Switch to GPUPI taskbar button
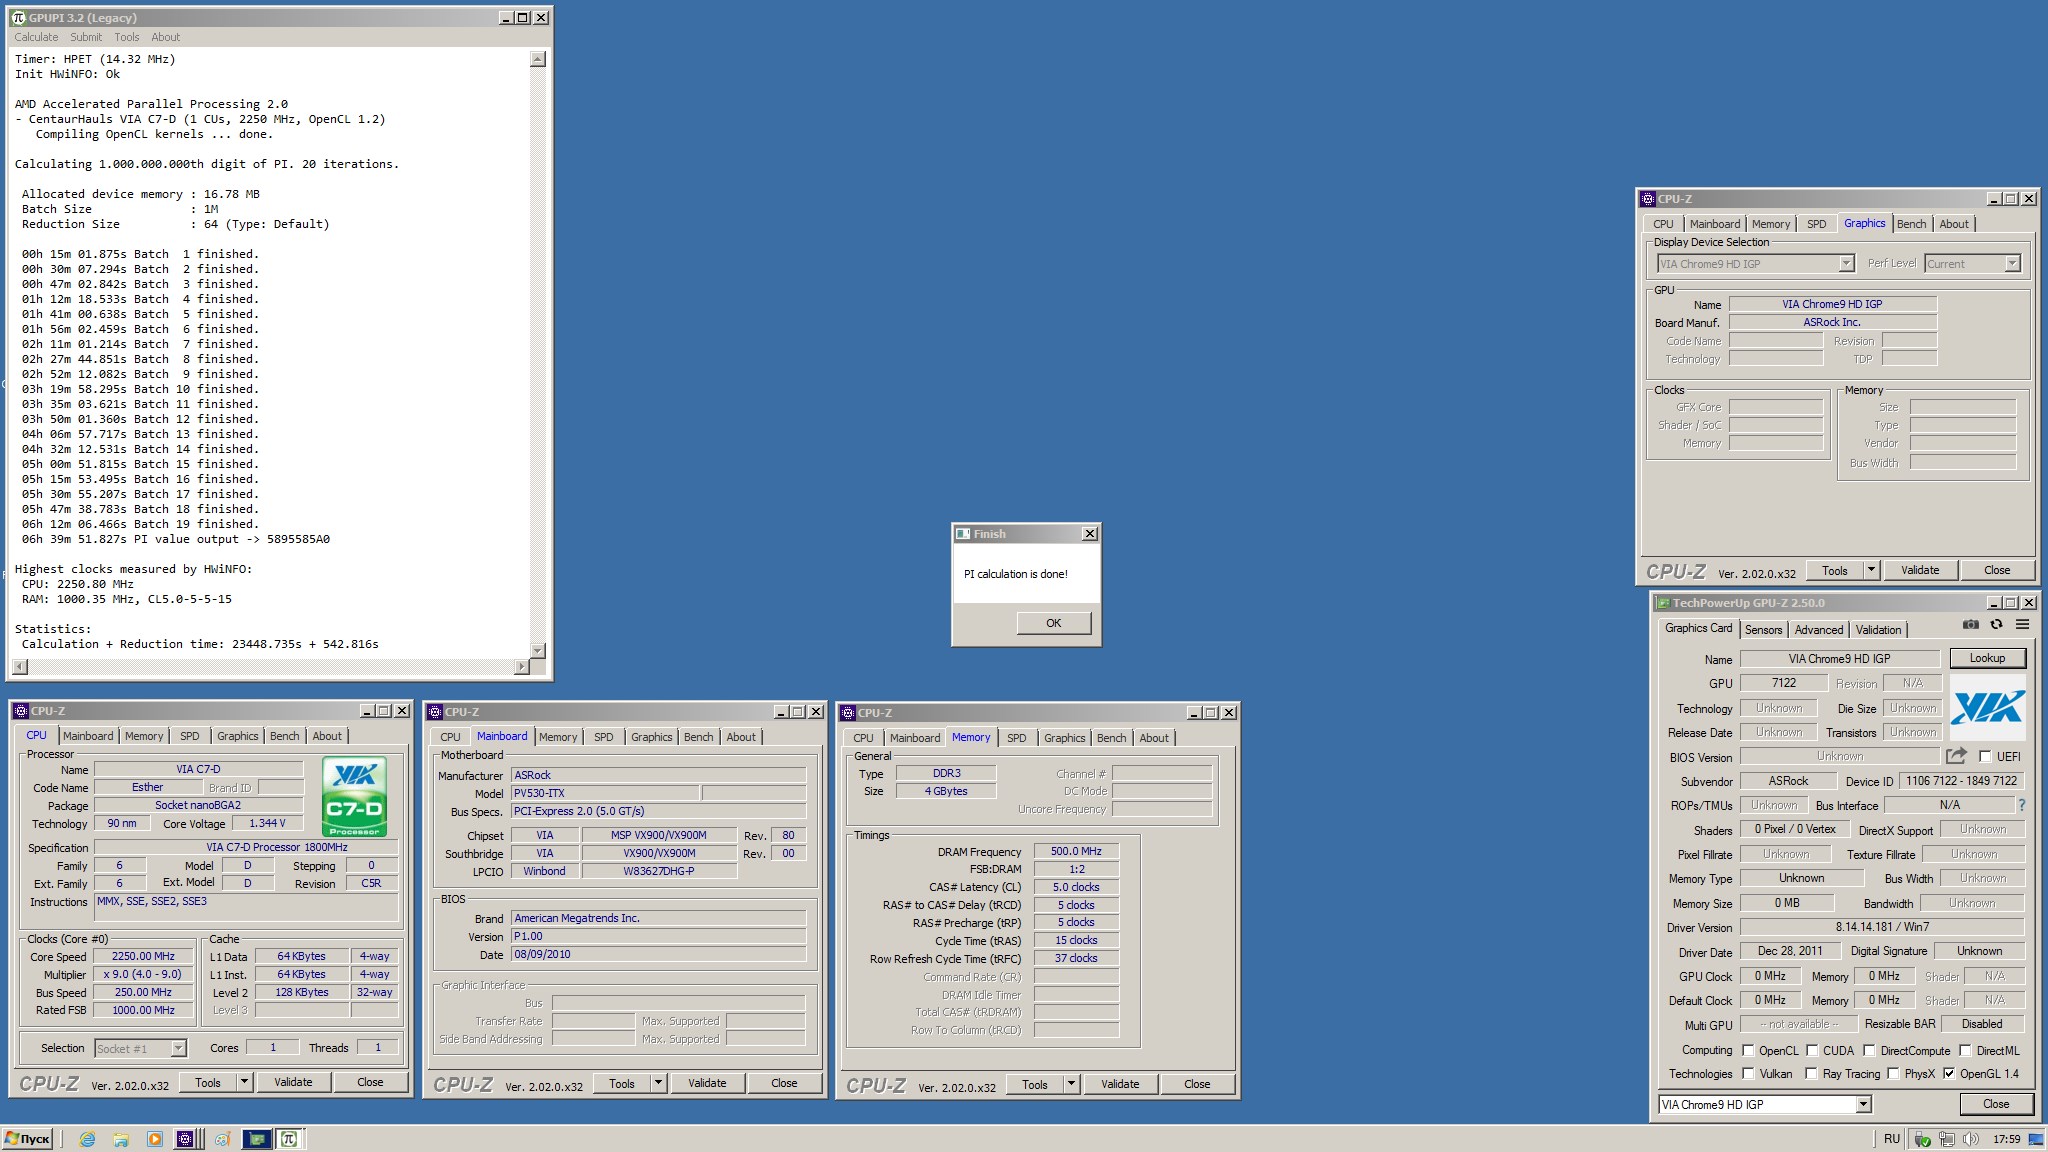 click(x=288, y=1139)
